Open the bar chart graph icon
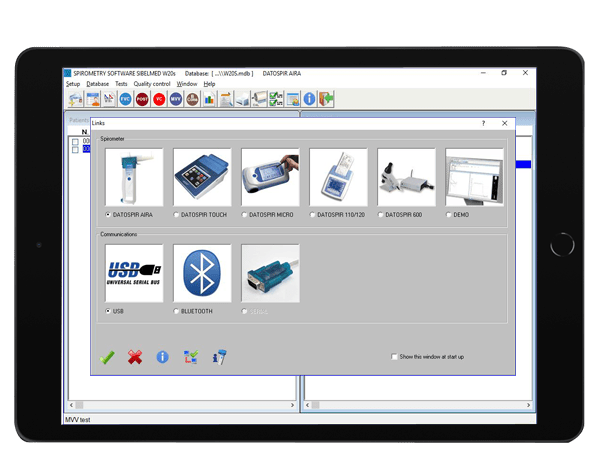 point(209,100)
